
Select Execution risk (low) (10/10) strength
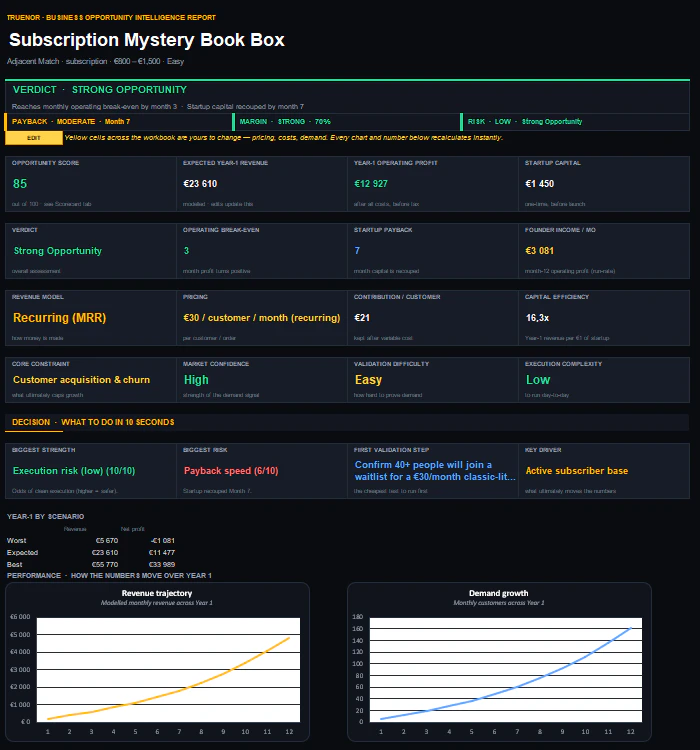click(74, 471)
